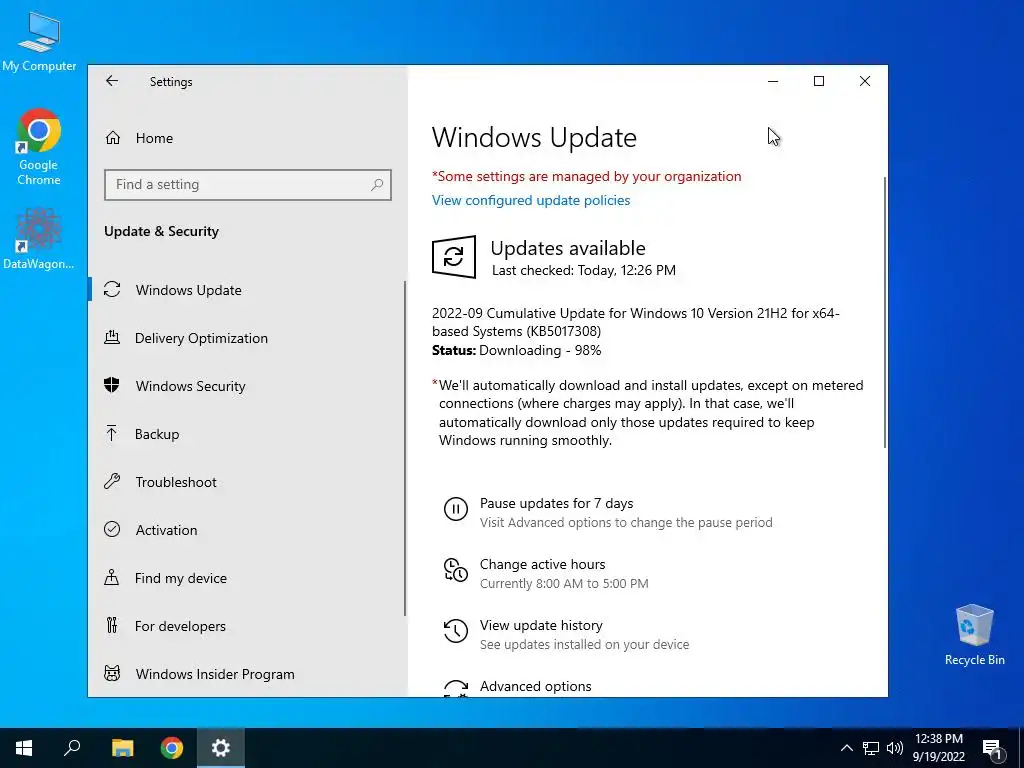Click the search magnifier in Find a setting
1024x768 pixels.
[377, 185]
